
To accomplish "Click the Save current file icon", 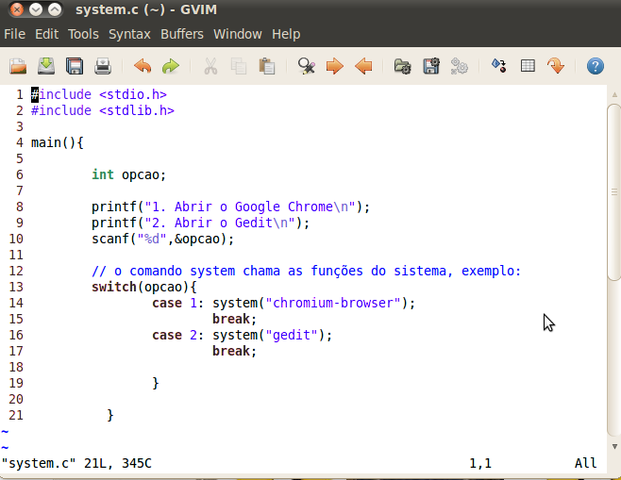I will [x=46, y=66].
